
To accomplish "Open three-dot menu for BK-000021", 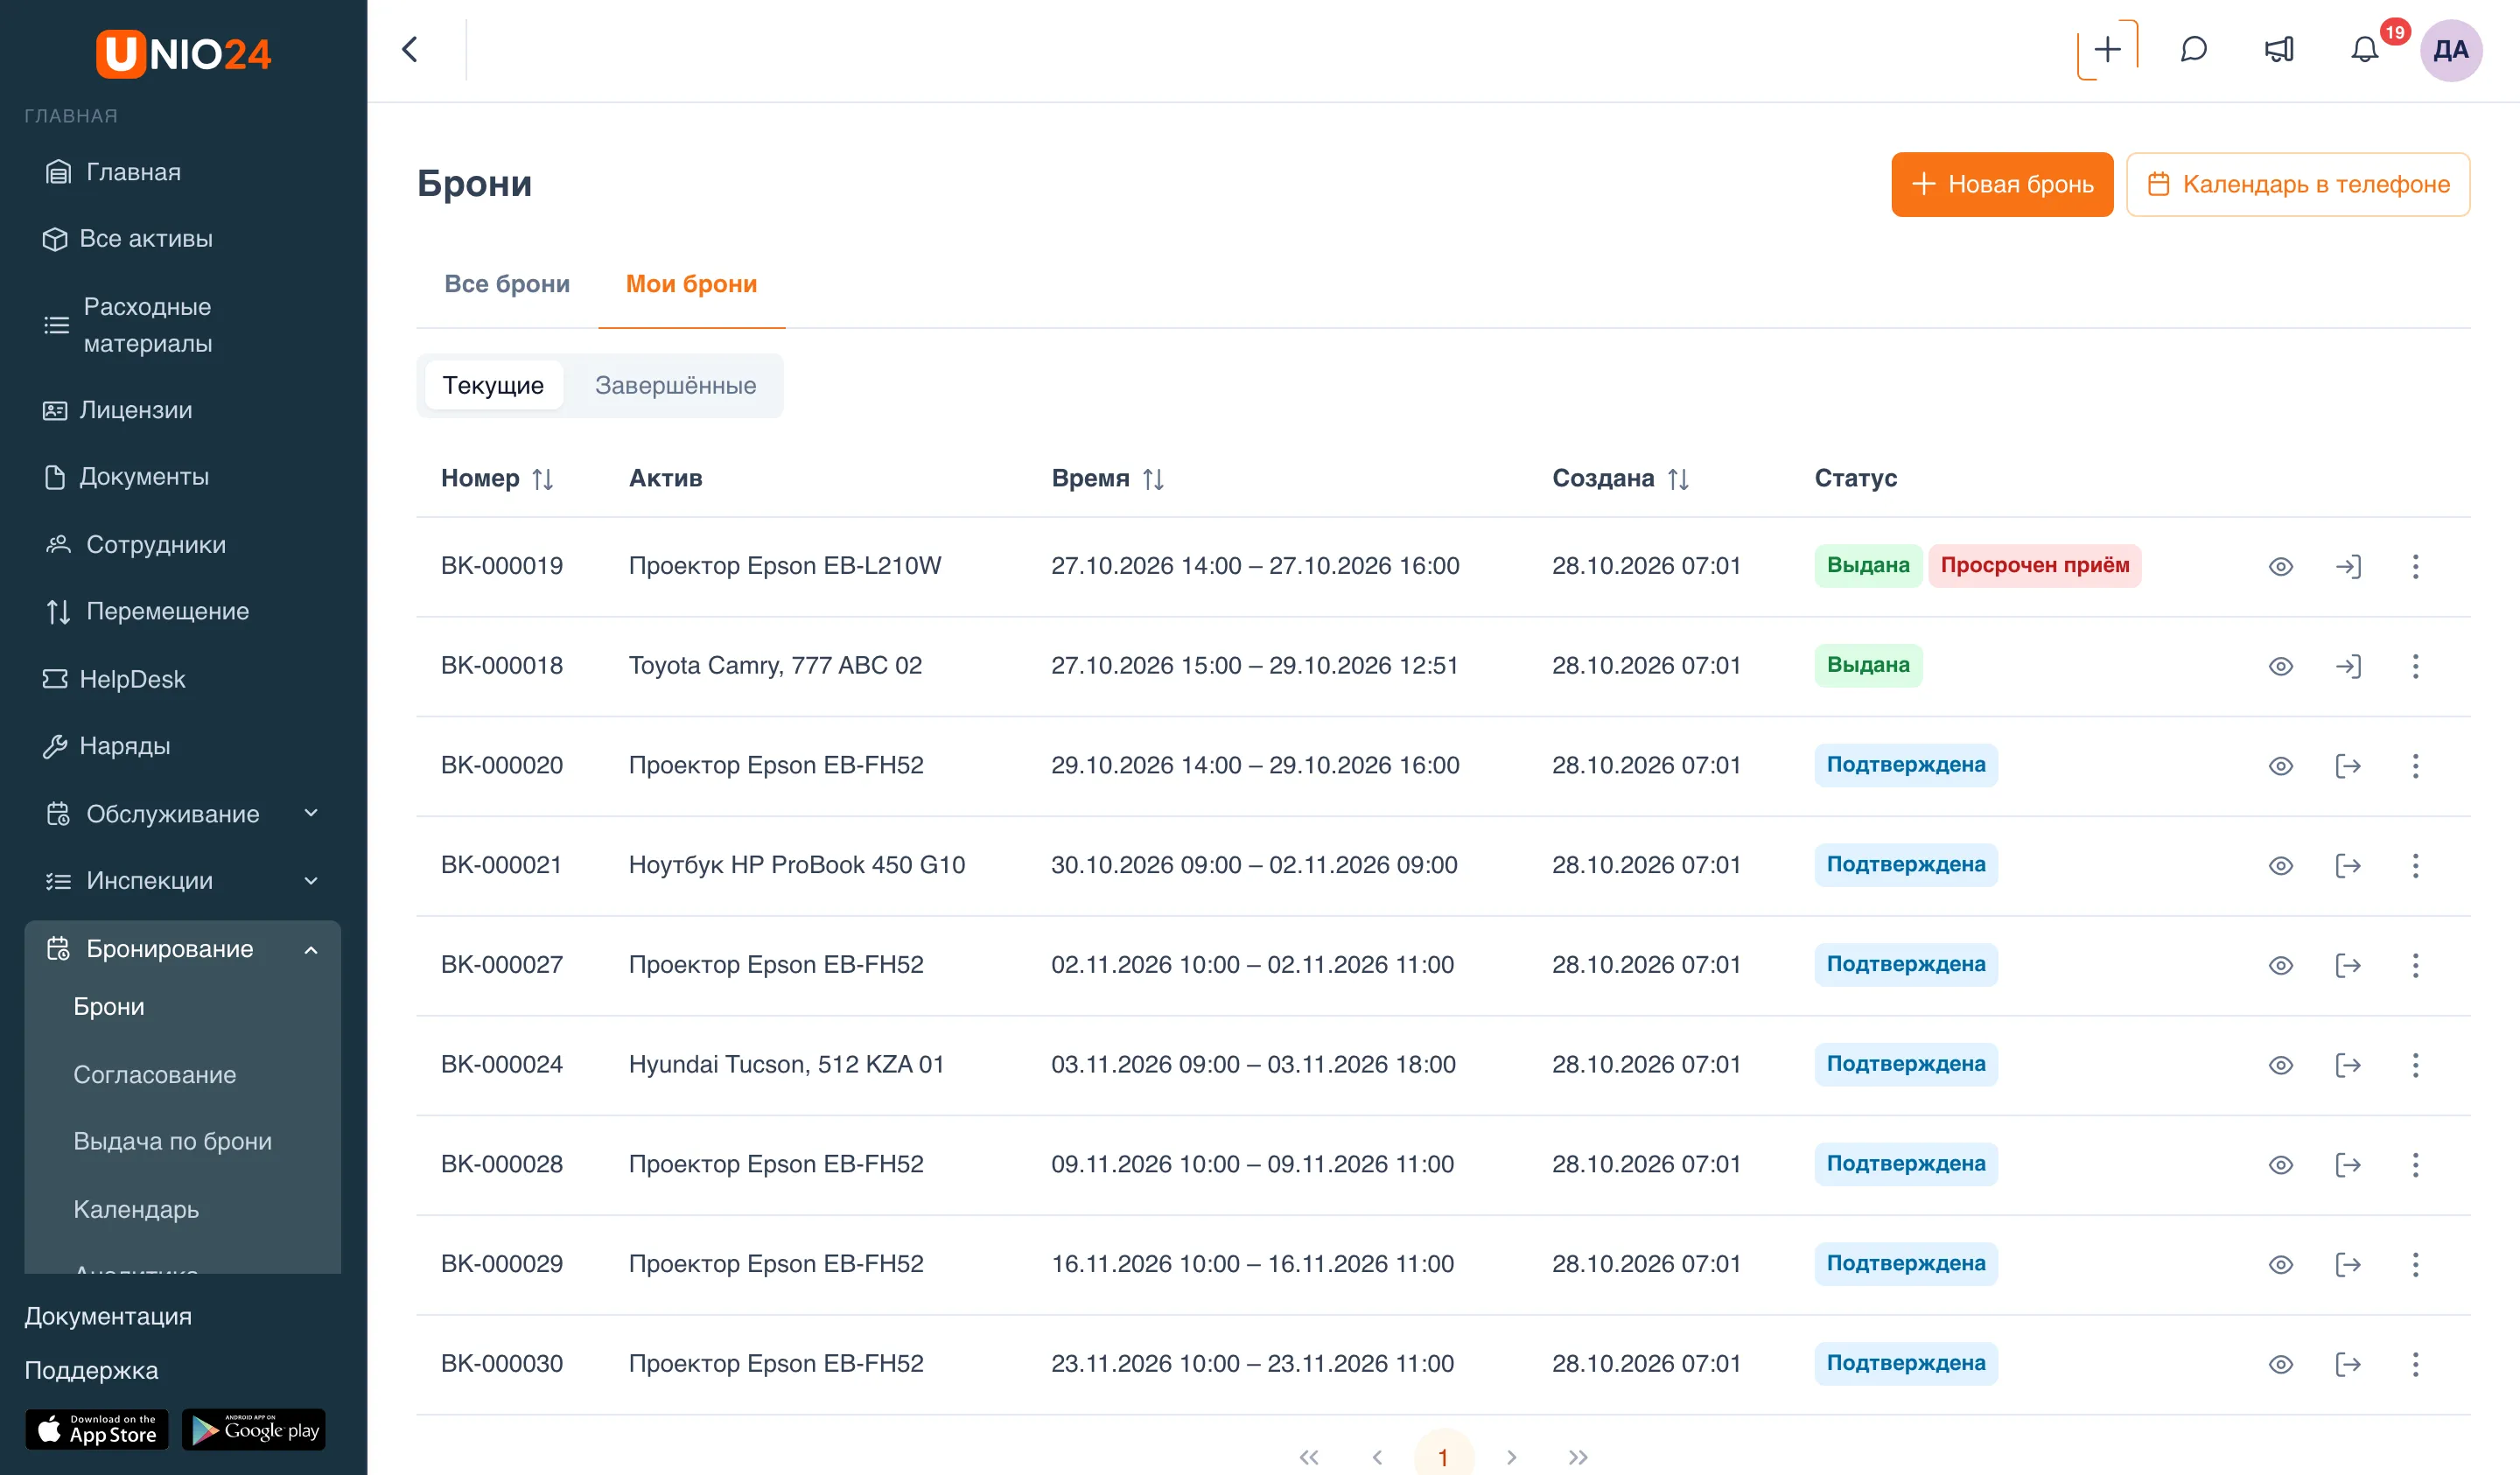I will [2415, 865].
